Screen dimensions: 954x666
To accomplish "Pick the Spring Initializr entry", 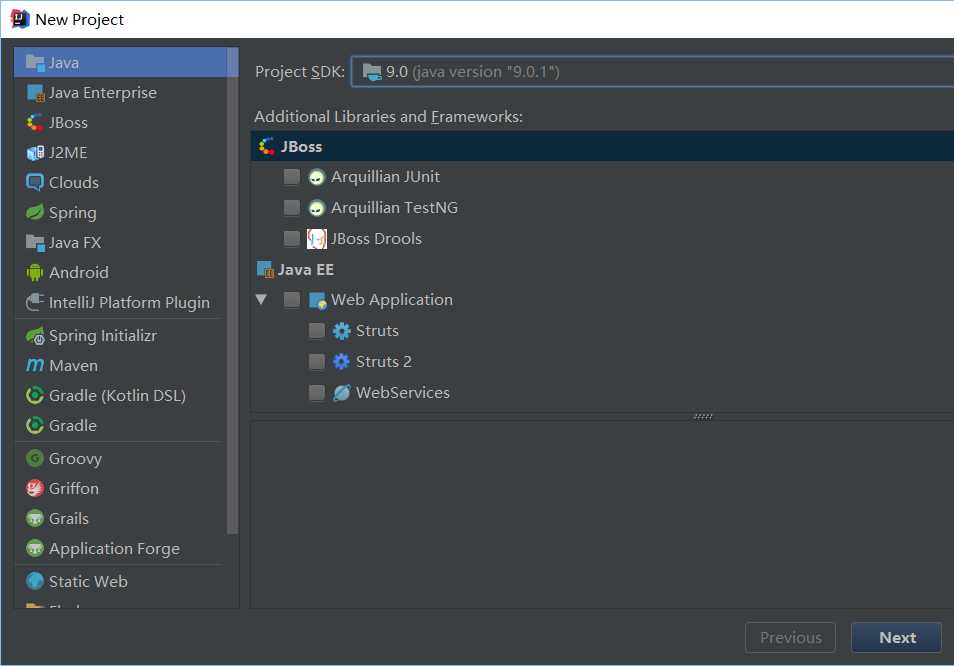I will (x=120, y=336).
